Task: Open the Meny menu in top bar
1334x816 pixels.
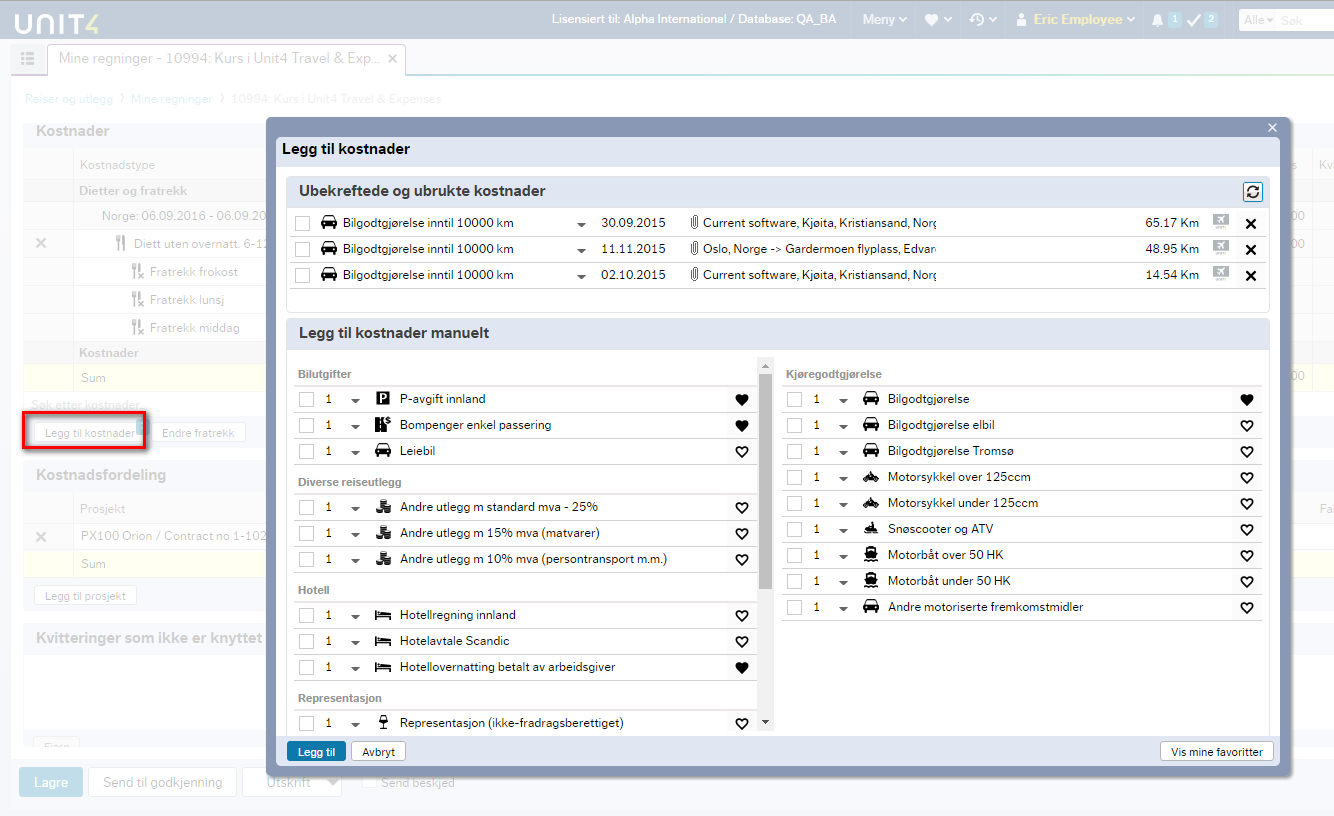Action: pyautogui.click(x=884, y=19)
